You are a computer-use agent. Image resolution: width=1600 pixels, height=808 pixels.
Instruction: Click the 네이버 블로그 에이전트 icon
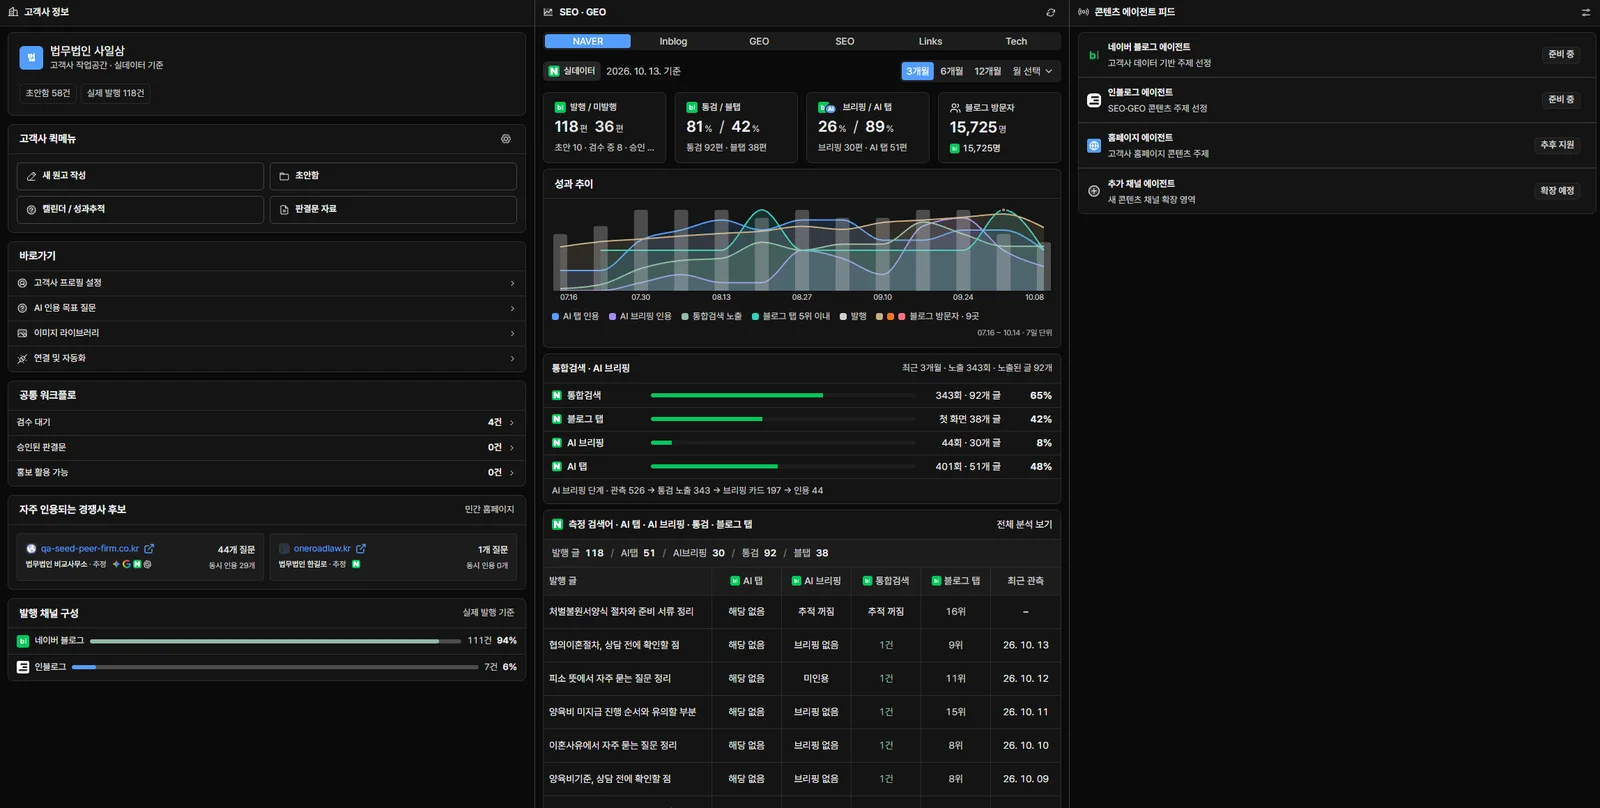click(1094, 55)
